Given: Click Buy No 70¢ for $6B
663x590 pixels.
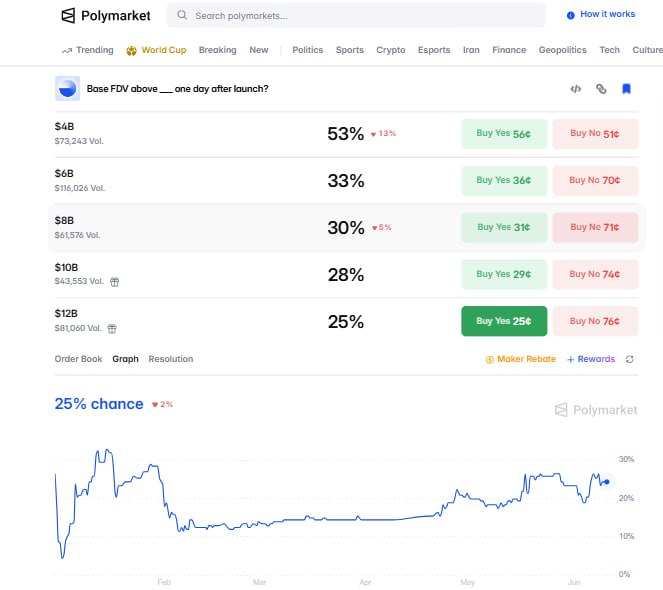Looking at the screenshot, I should coord(595,181).
